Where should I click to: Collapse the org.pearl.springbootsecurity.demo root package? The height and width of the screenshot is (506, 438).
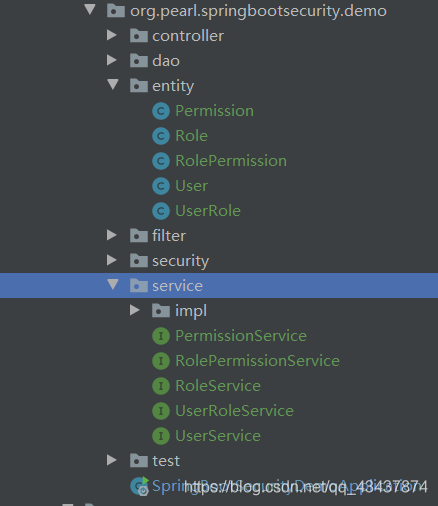pos(90,9)
